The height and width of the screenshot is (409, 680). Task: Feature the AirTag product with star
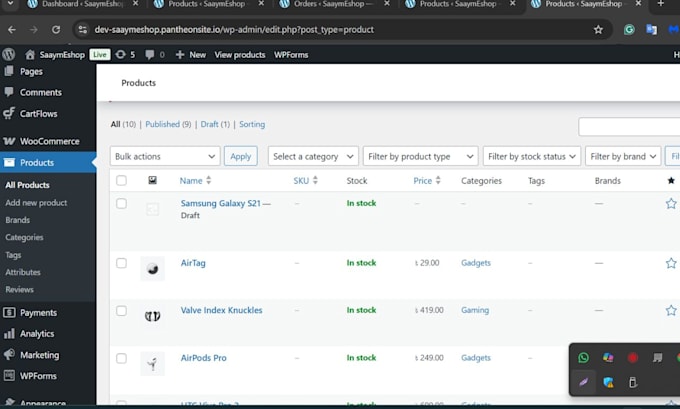pos(671,263)
